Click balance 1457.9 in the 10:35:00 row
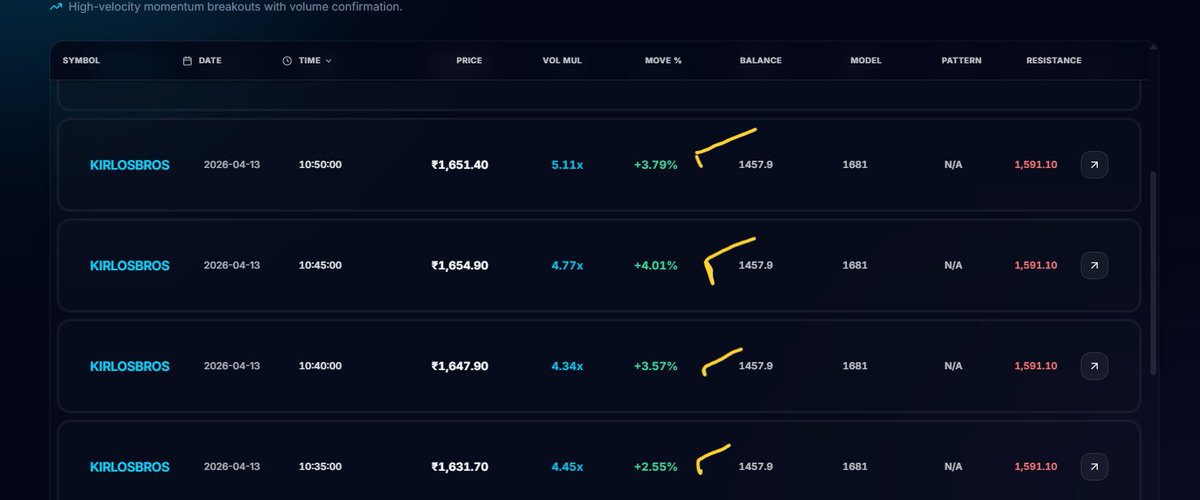 [756, 467]
